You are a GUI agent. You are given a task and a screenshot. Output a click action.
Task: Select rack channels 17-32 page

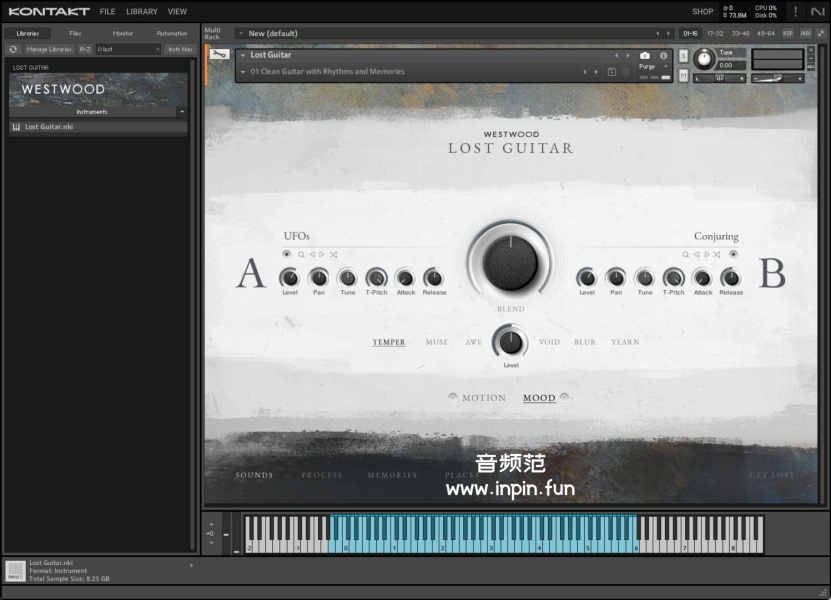(715, 33)
